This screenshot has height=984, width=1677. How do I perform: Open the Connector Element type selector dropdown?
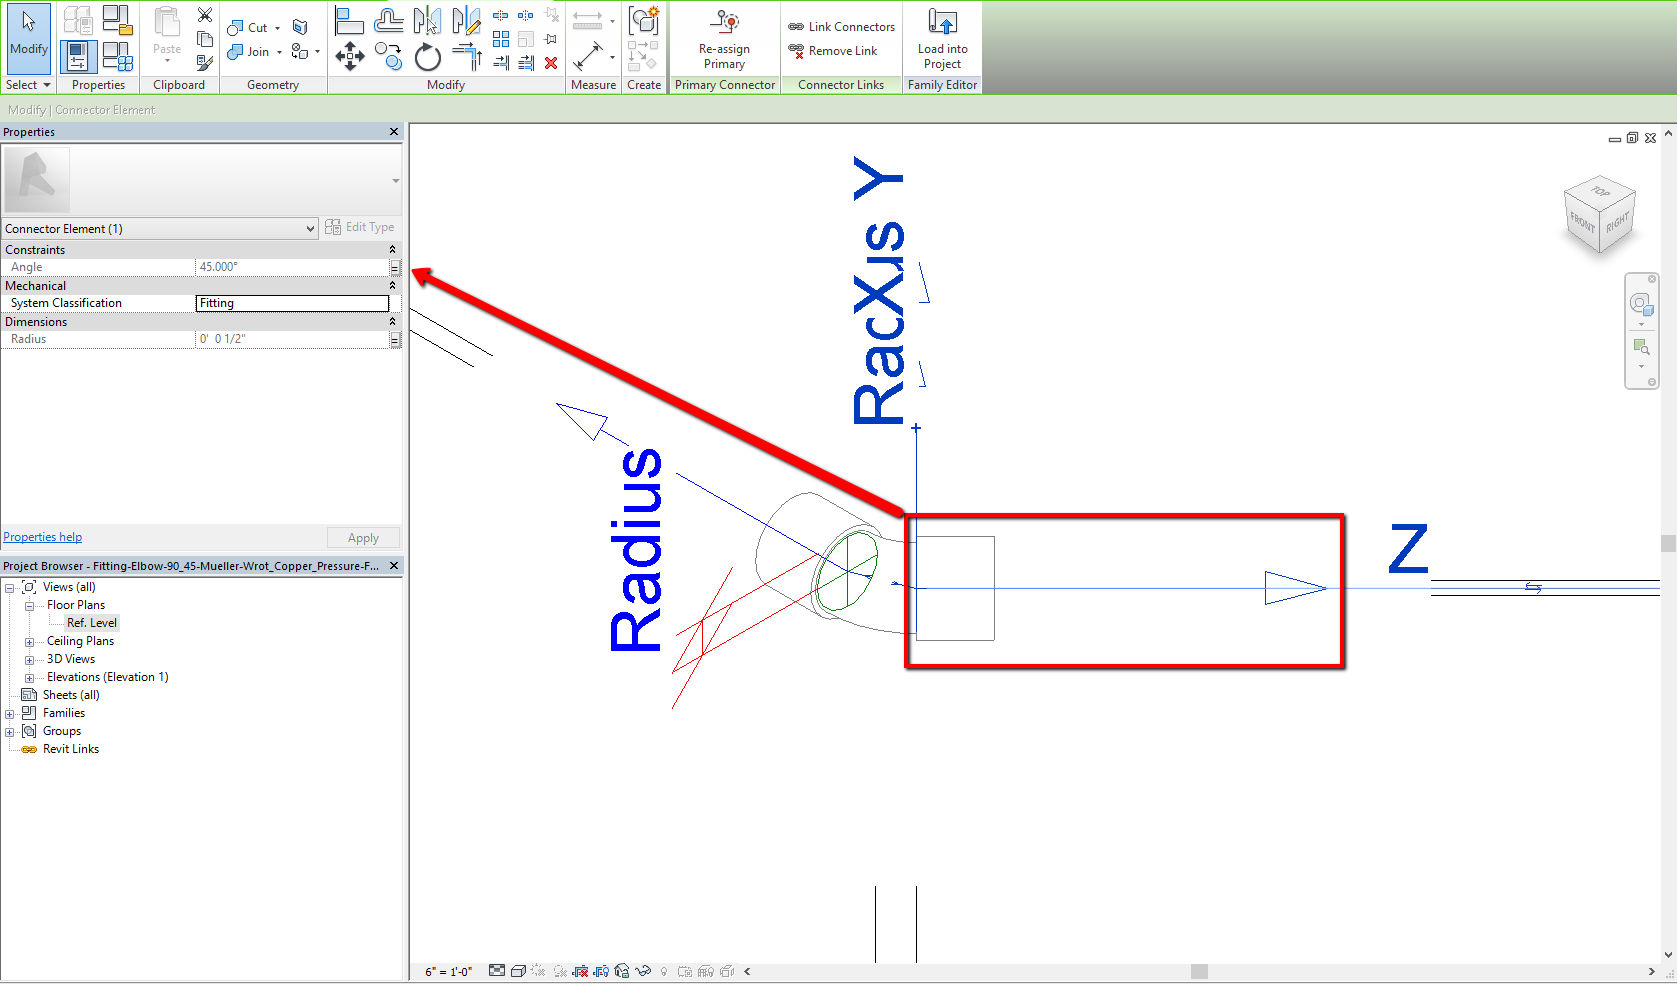click(310, 229)
